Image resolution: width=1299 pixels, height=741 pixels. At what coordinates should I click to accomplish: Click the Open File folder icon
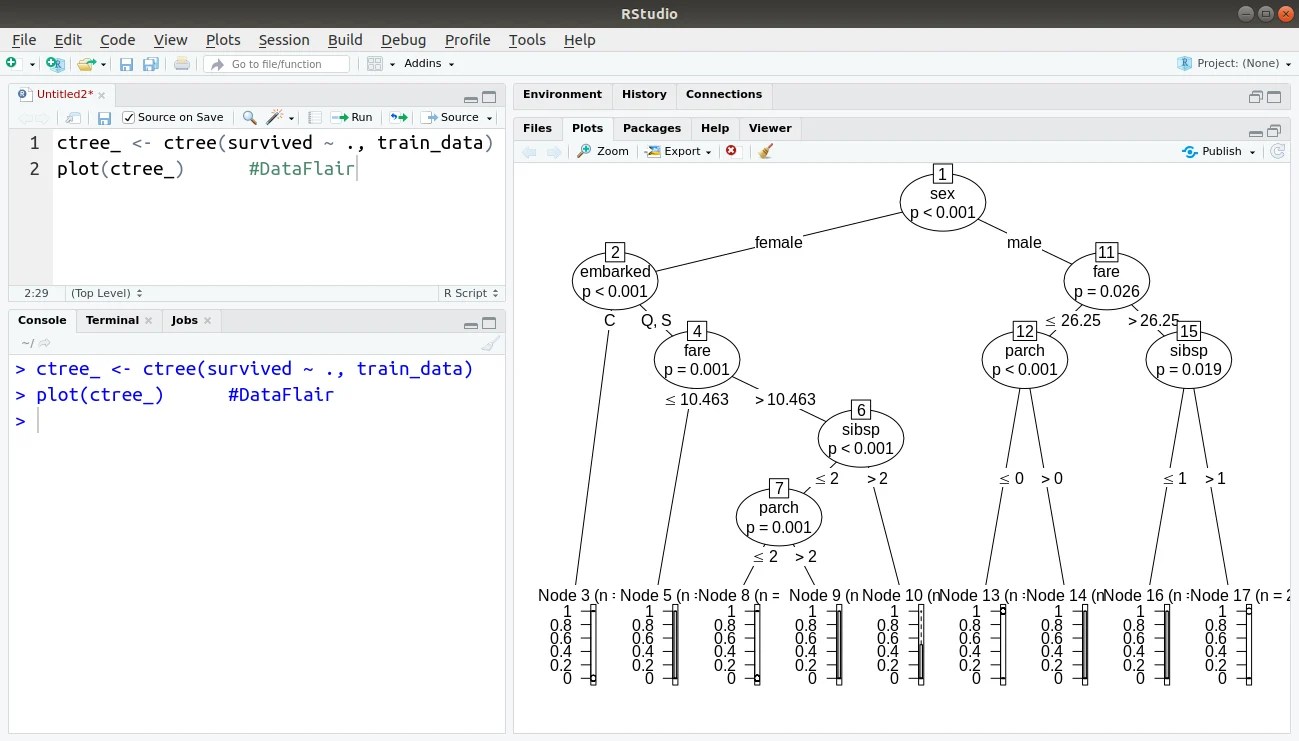tap(85, 63)
